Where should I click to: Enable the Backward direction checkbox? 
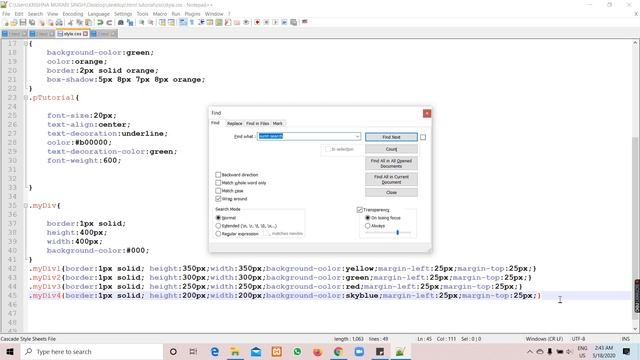pos(218,175)
